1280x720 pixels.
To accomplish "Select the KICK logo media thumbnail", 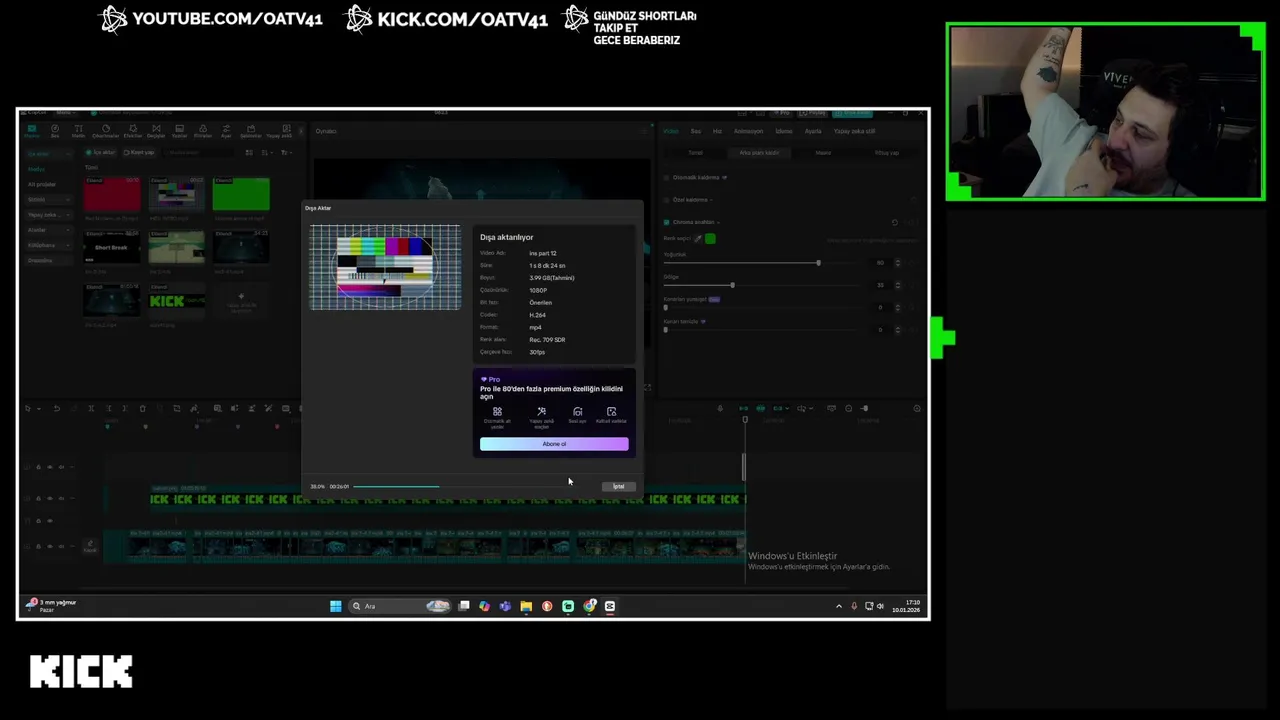I will pos(176,300).
